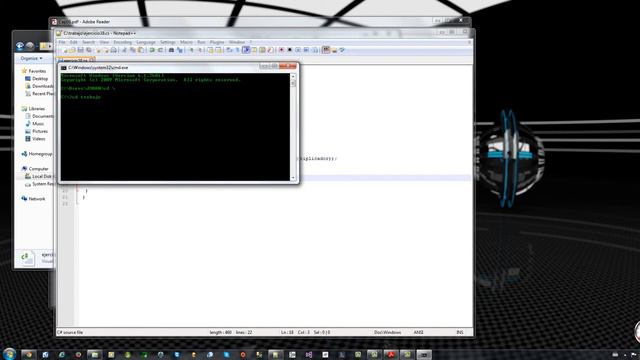The height and width of the screenshot is (360, 640).
Task: Click the Paste toolbar icon
Action: (141, 50)
